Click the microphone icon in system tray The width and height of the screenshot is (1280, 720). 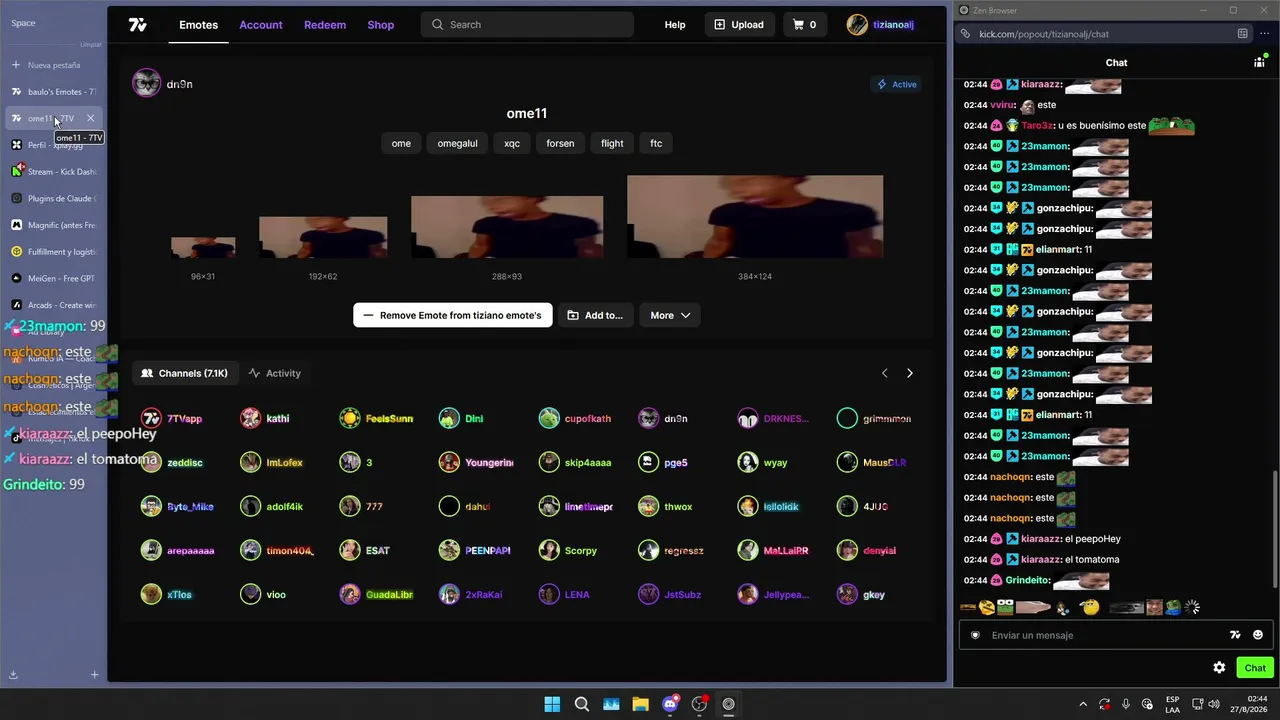[1126, 704]
